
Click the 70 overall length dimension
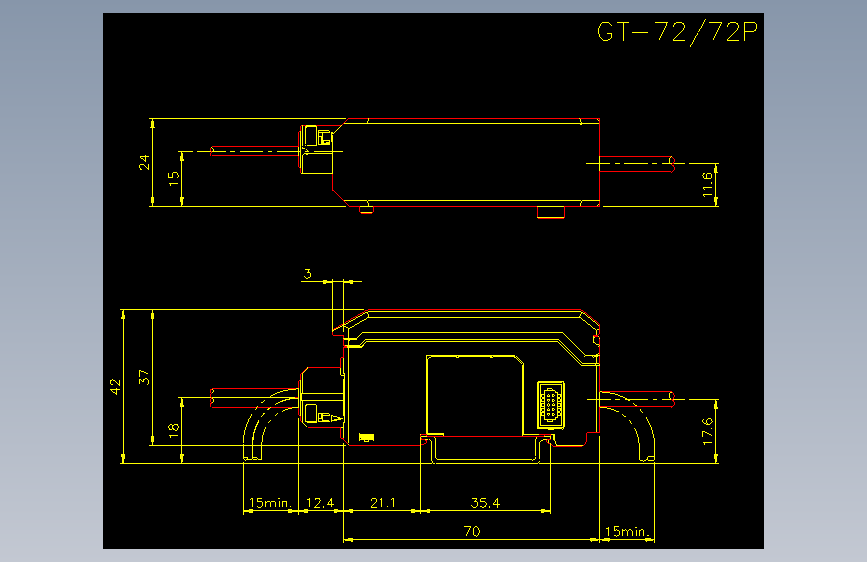pos(472,531)
